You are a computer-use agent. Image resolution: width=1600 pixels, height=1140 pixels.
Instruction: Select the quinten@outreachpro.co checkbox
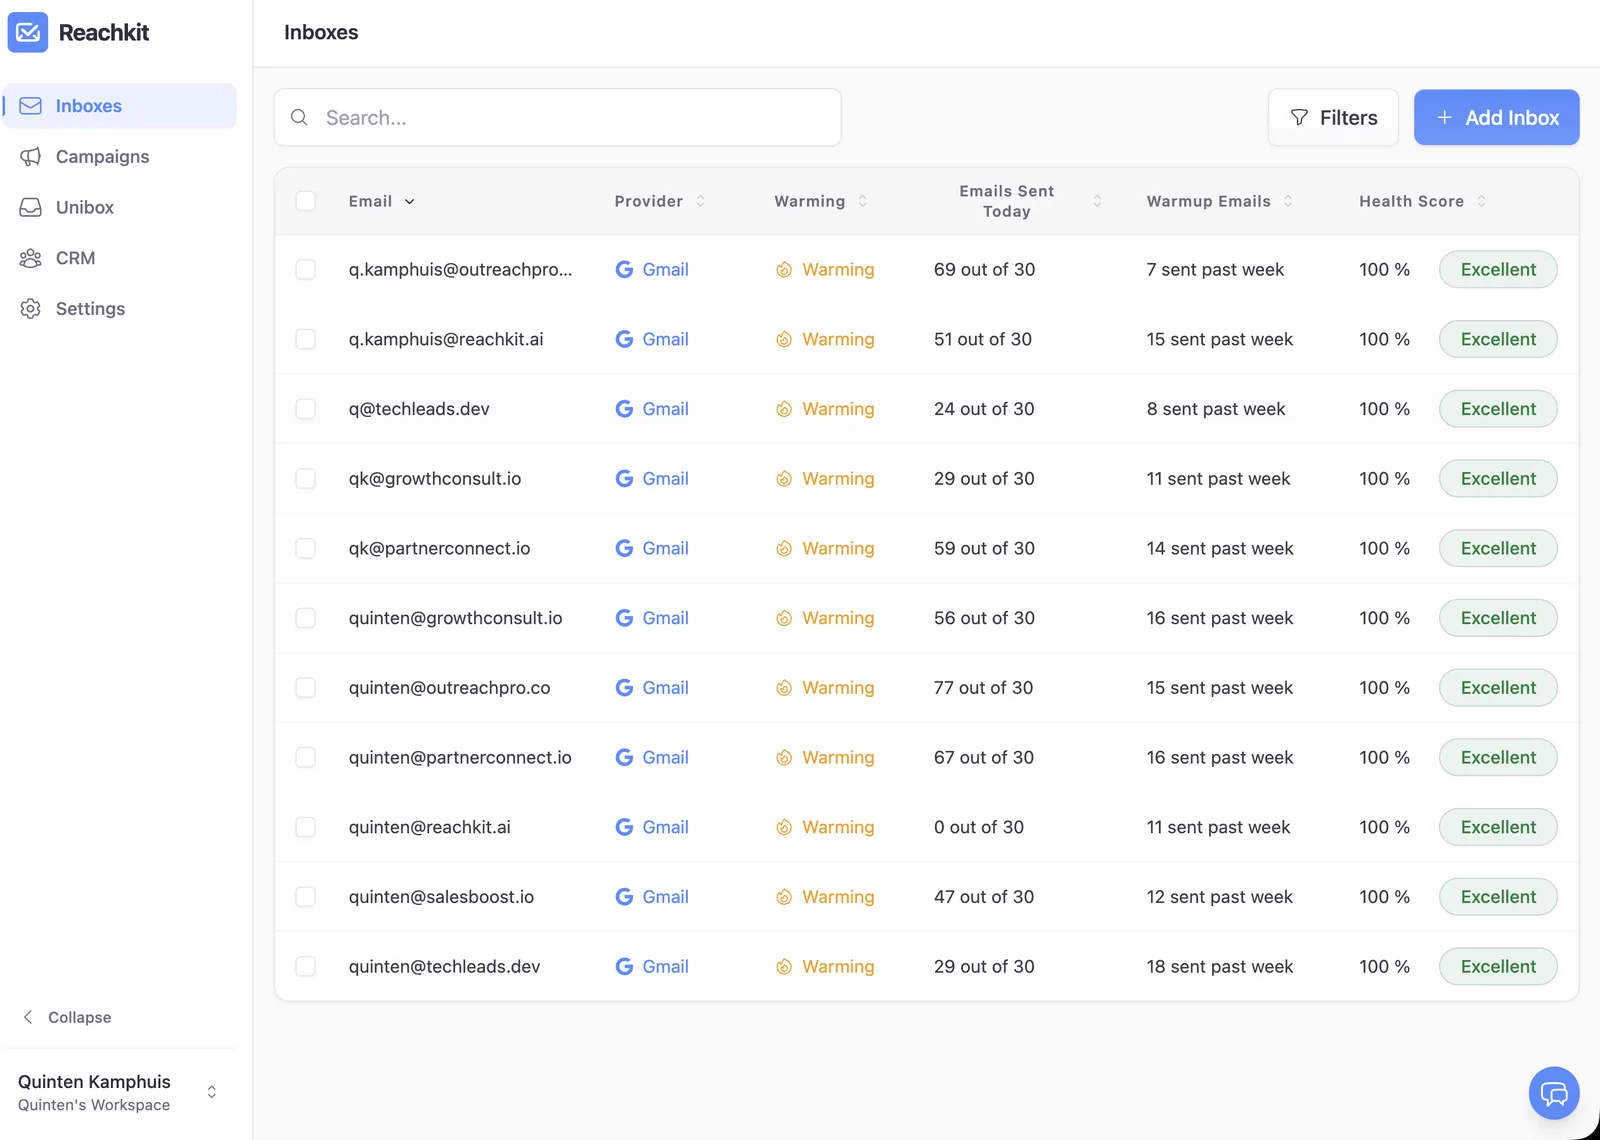point(306,688)
